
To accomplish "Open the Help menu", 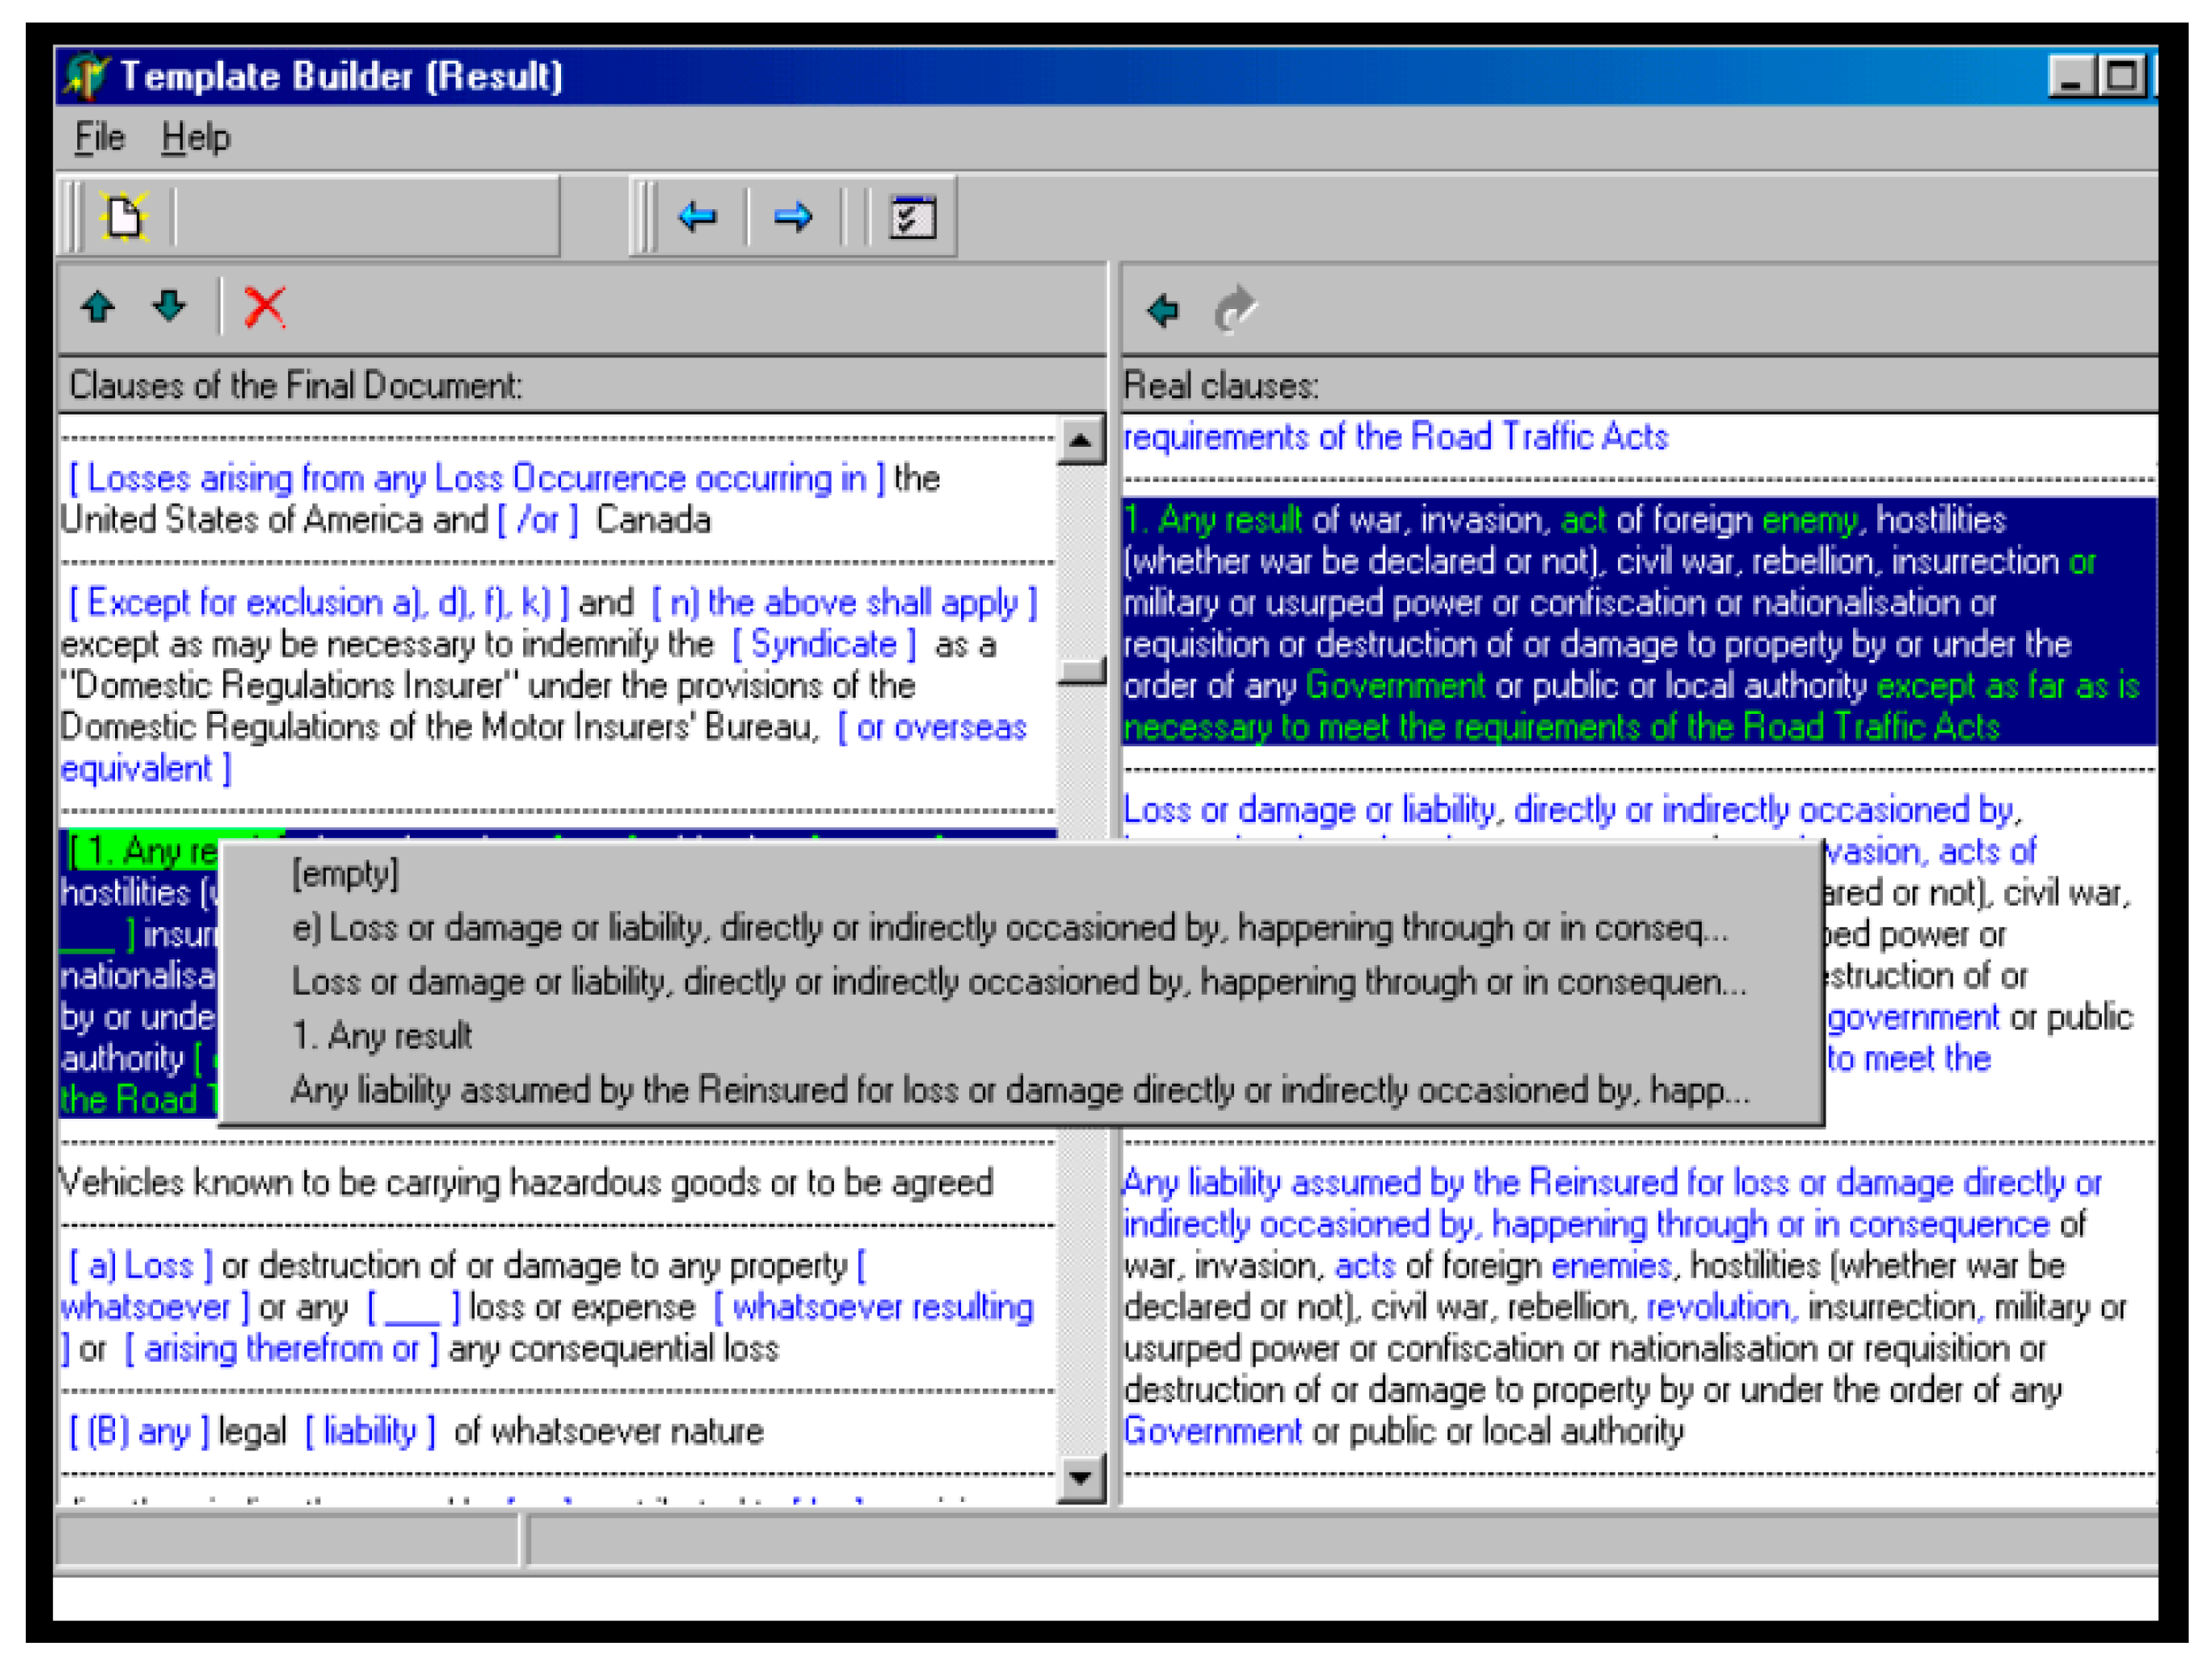I will [196, 137].
